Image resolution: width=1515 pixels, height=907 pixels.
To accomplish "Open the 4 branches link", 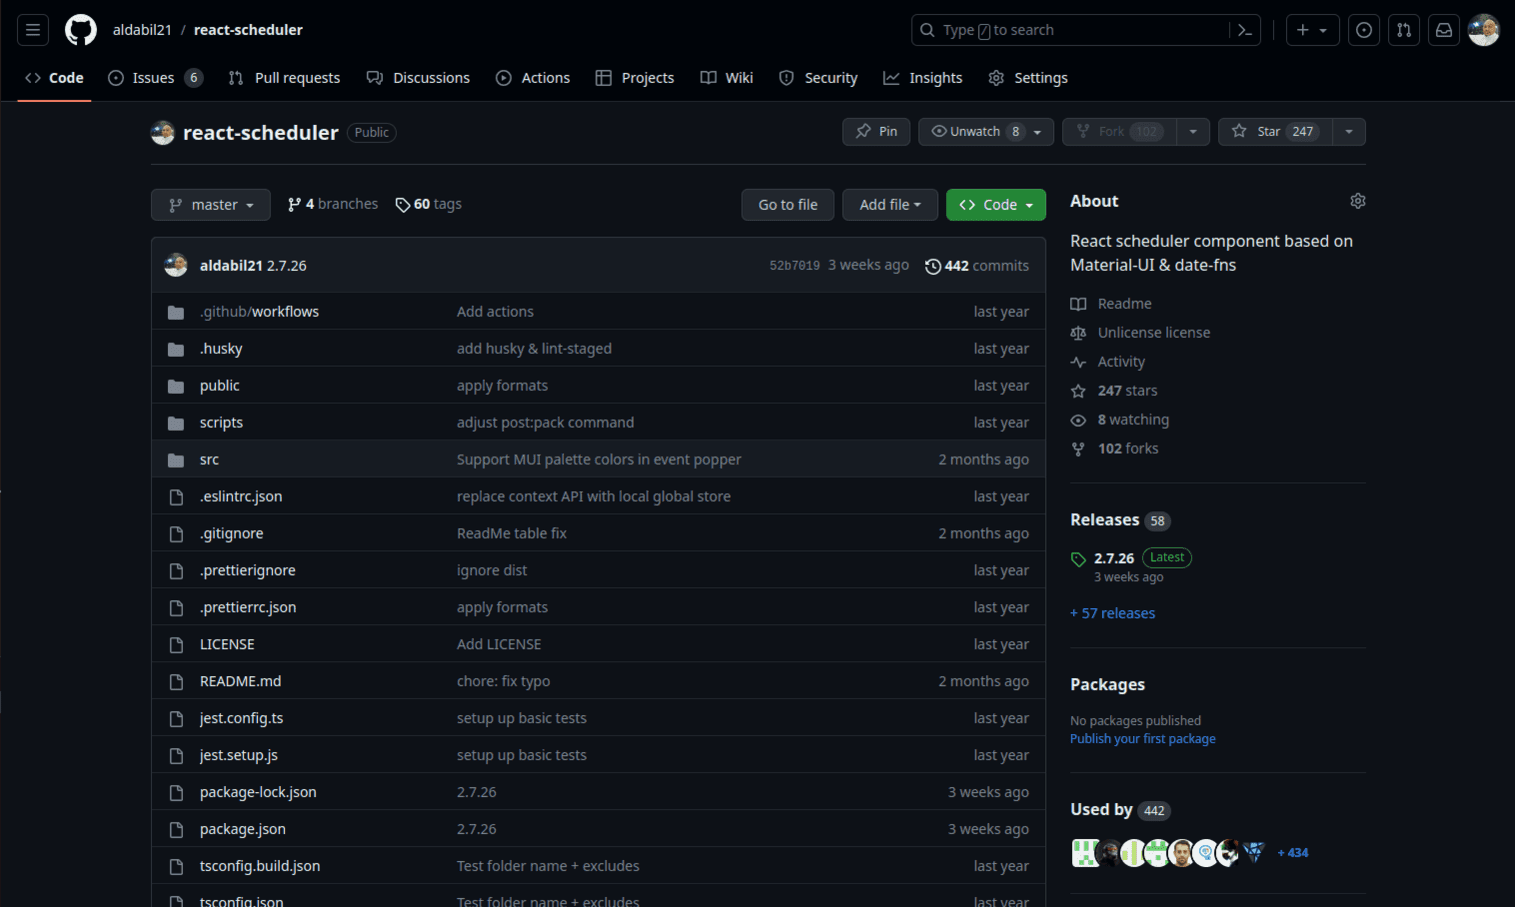I will pyautogui.click(x=333, y=204).
